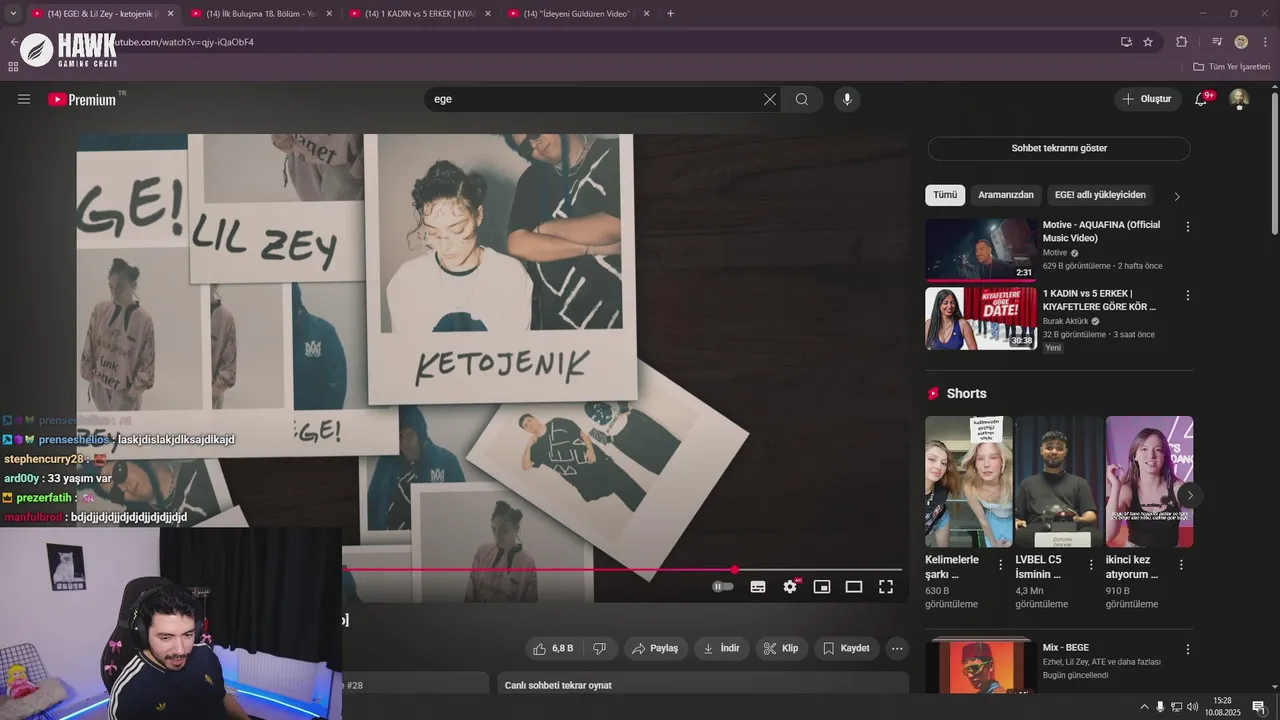1280x720 pixels.
Task: Switch to theater mode
Action: pos(854,587)
